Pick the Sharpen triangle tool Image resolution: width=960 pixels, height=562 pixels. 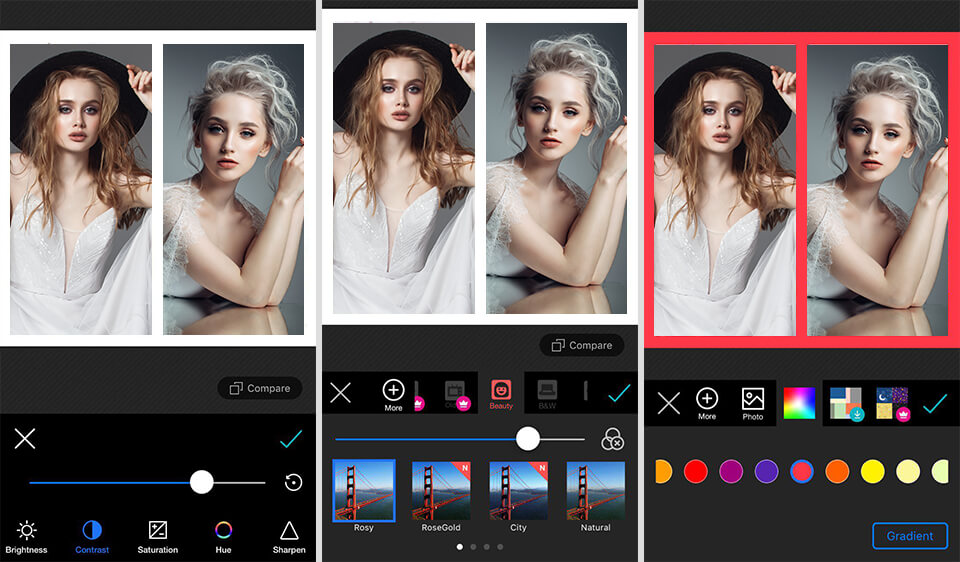coord(289,537)
